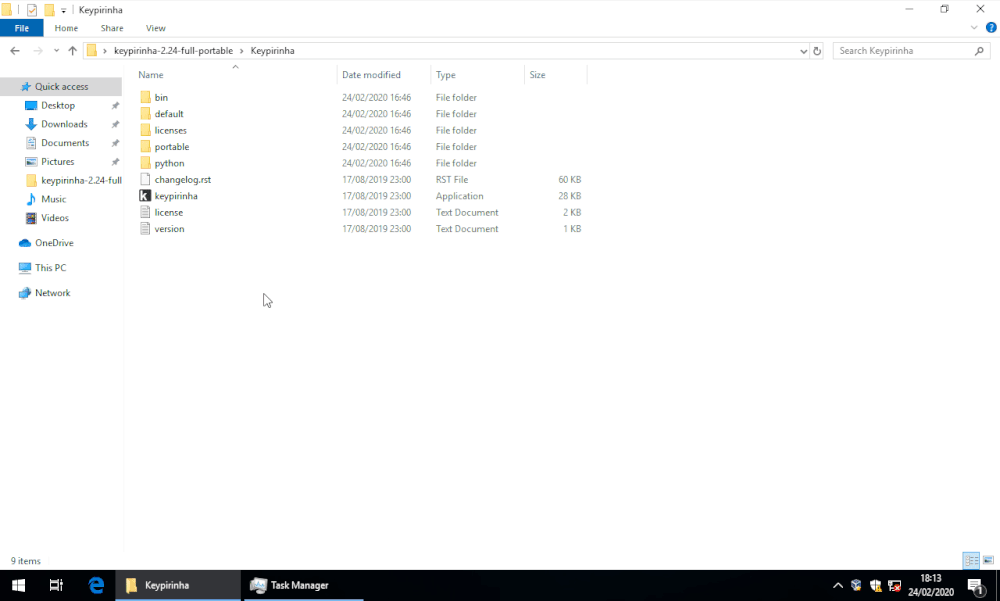Switch to large icons view layout
The height and width of the screenshot is (601, 1000).
988,560
